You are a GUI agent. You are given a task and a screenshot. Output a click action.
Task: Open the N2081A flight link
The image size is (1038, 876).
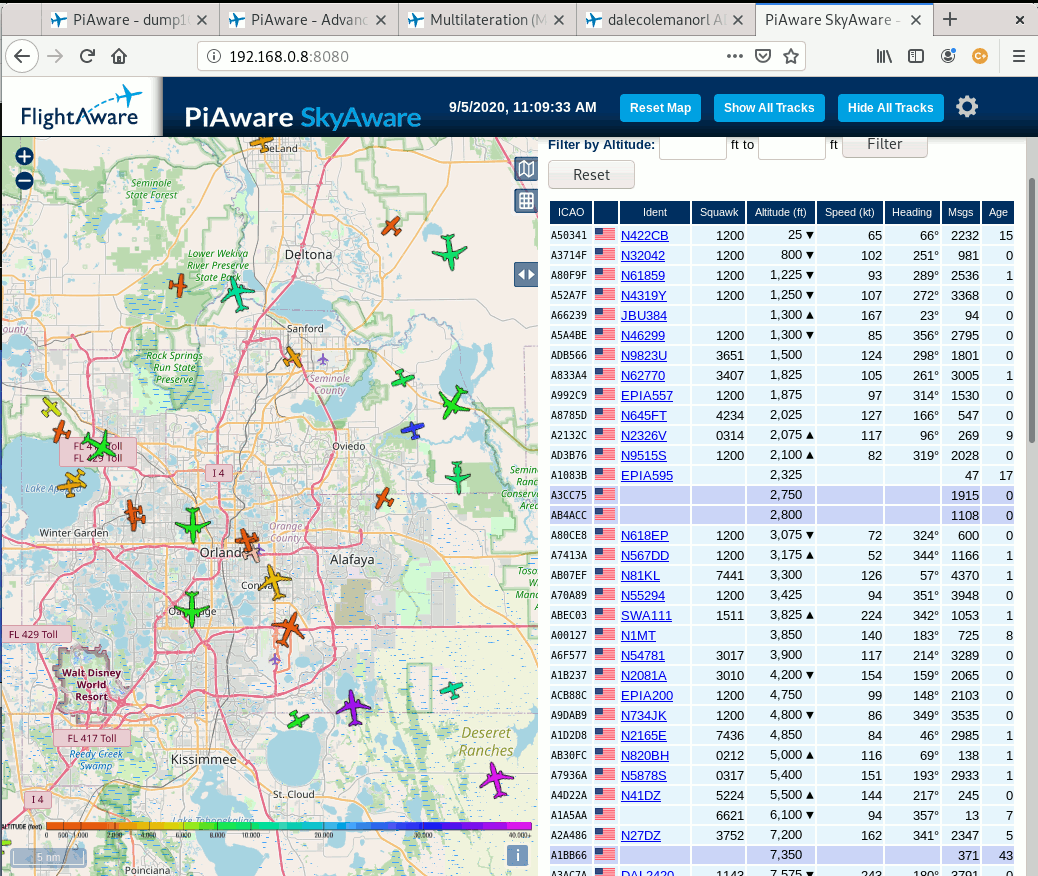pyautogui.click(x=644, y=675)
